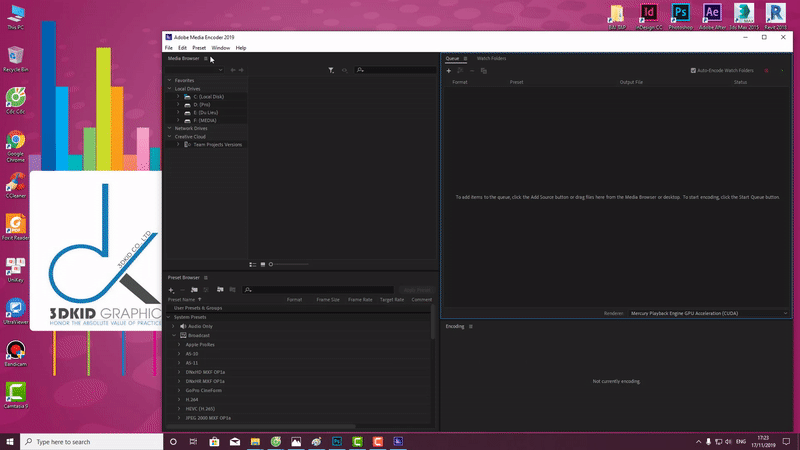Click the Remove minus icon in Queue toolbar
The width and height of the screenshot is (800, 450).
click(472, 71)
